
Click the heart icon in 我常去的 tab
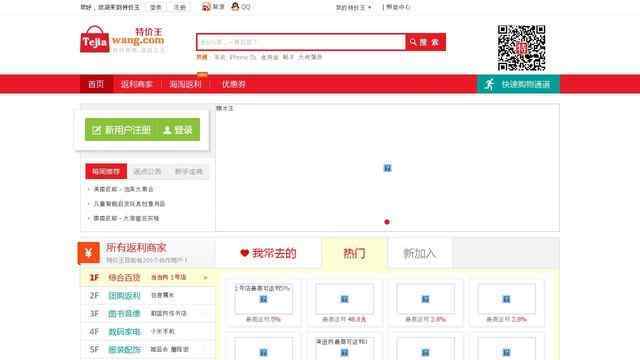244,253
